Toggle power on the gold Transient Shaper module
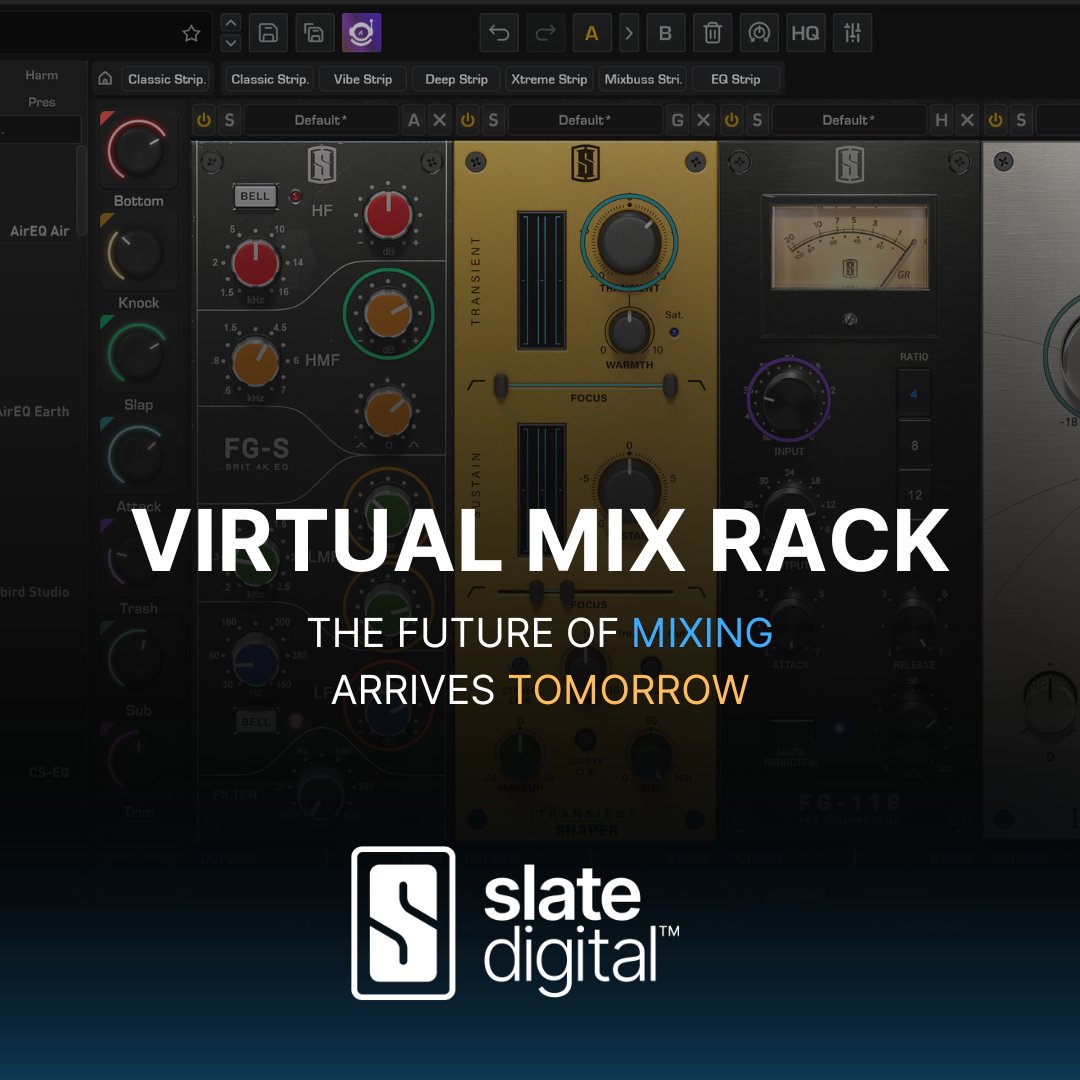Screen dimensions: 1080x1080 click(468, 120)
